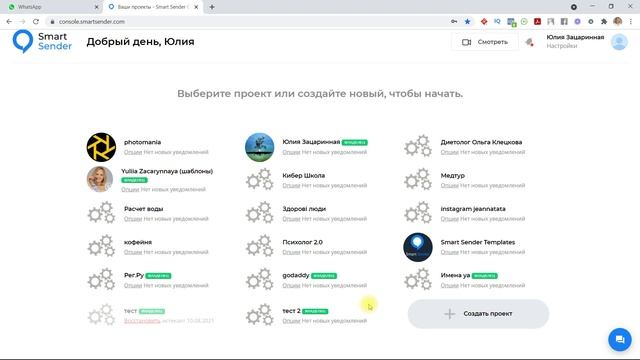640x360 pixels.
Task: Open Опции link for Кибер Школа
Action: [291, 186]
